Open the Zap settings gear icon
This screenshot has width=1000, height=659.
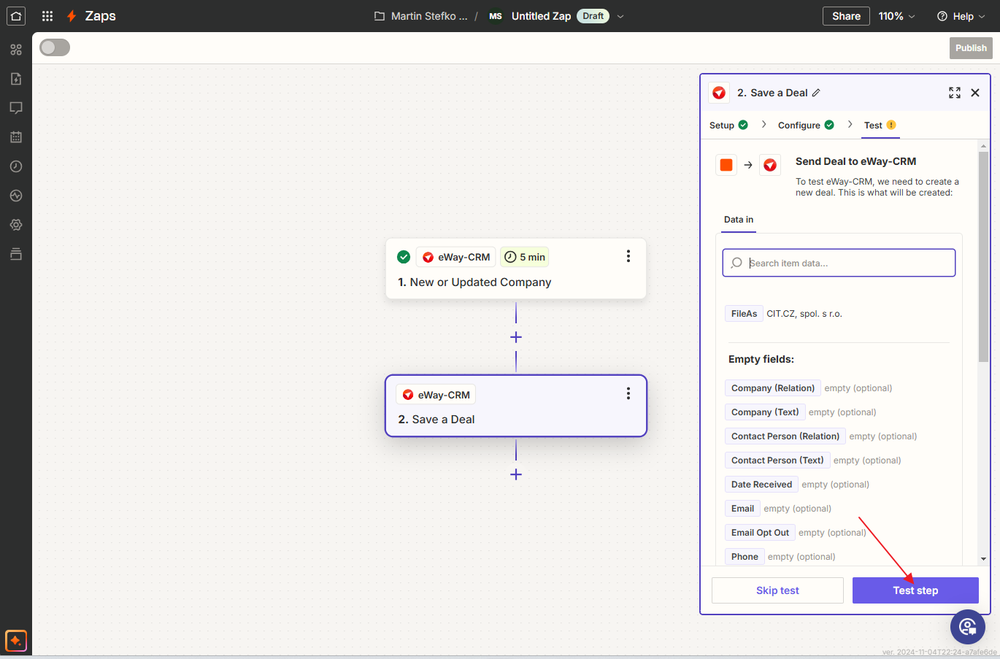[x=16, y=225]
